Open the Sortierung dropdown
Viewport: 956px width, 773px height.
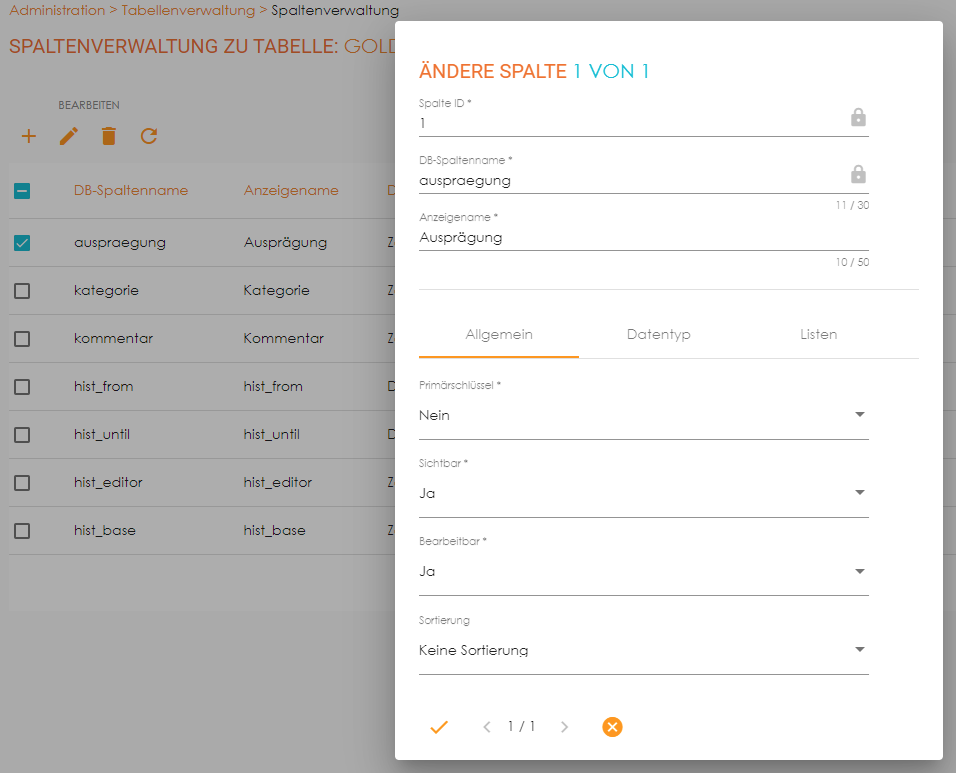coord(643,650)
